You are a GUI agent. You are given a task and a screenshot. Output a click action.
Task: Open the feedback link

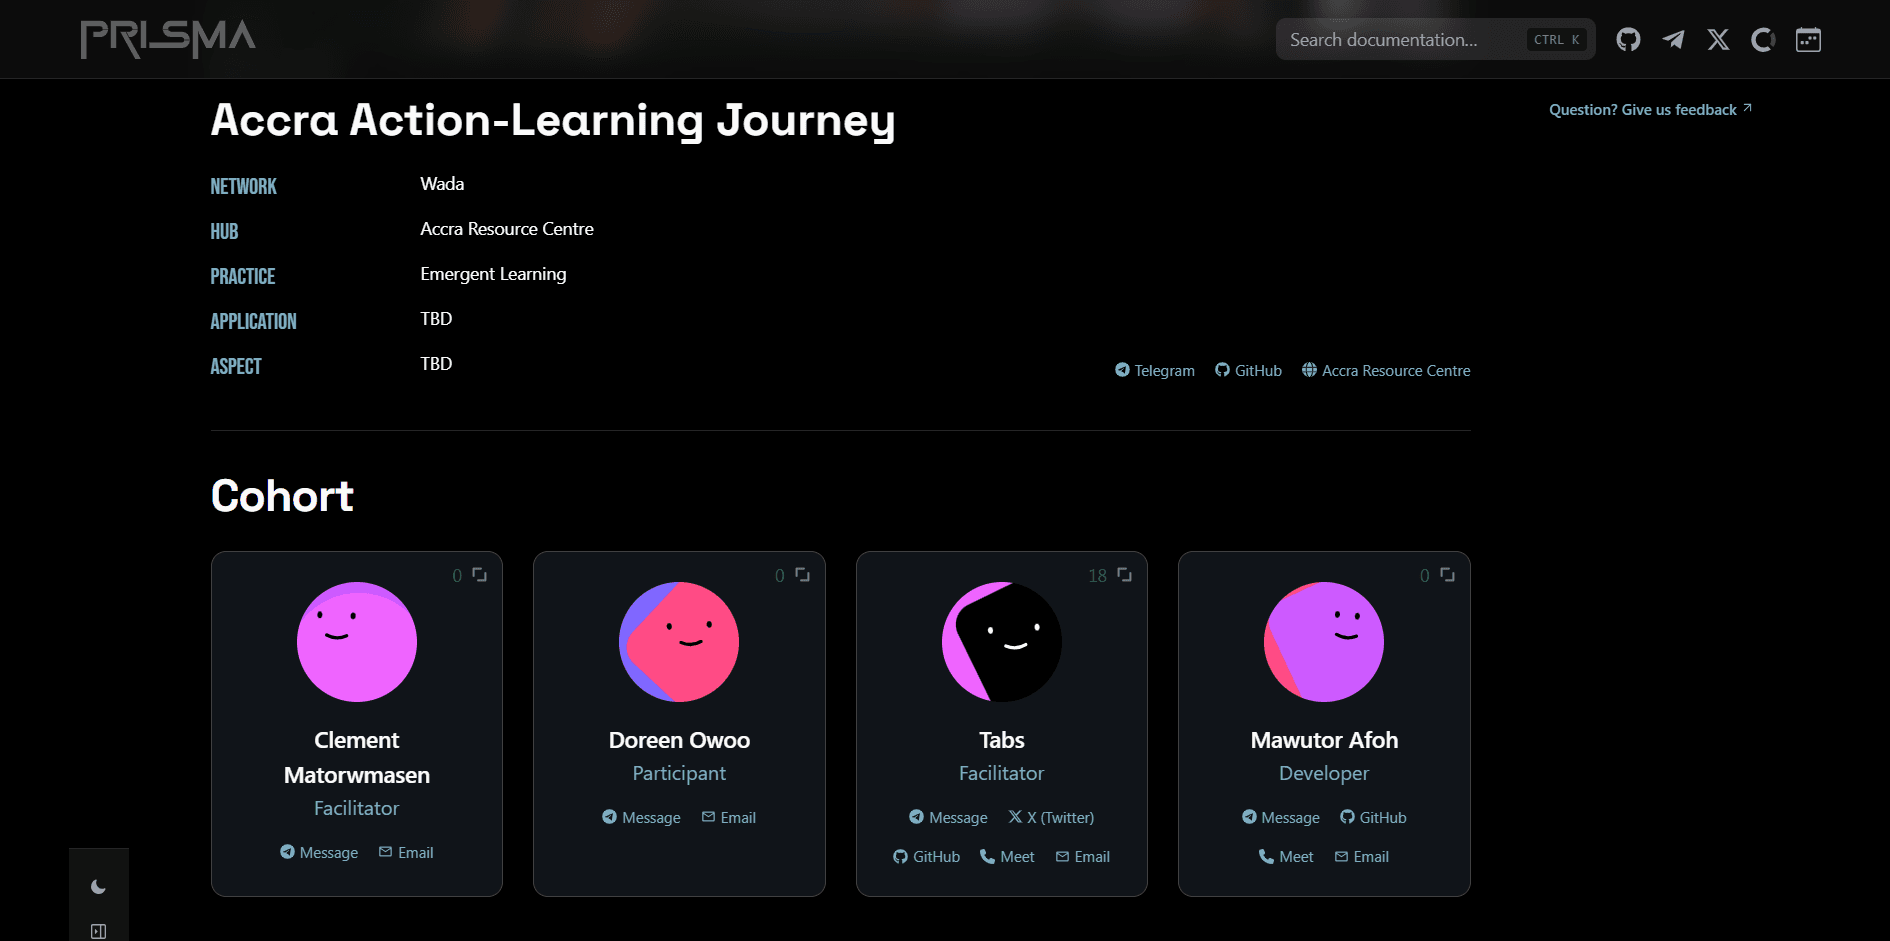coord(1649,110)
